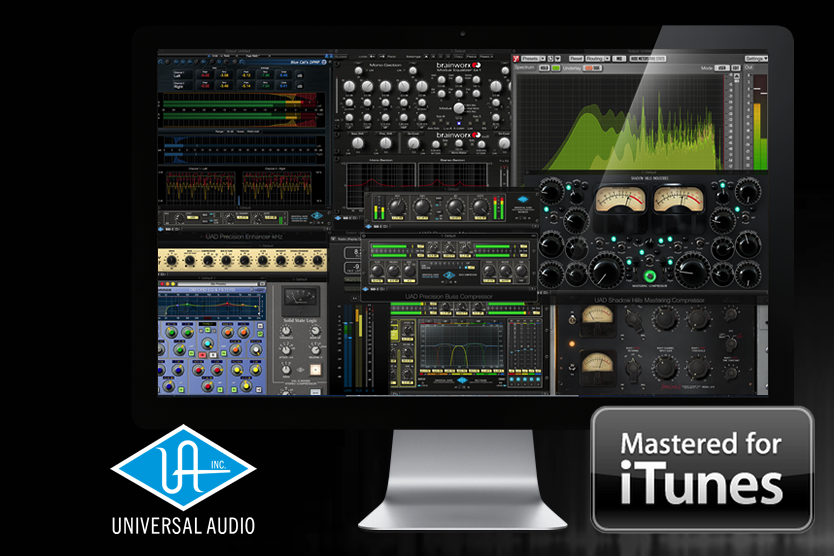The image size is (834, 556).
Task: Open the Settings dropdown in the spectrum analyzer
Action: 756,59
